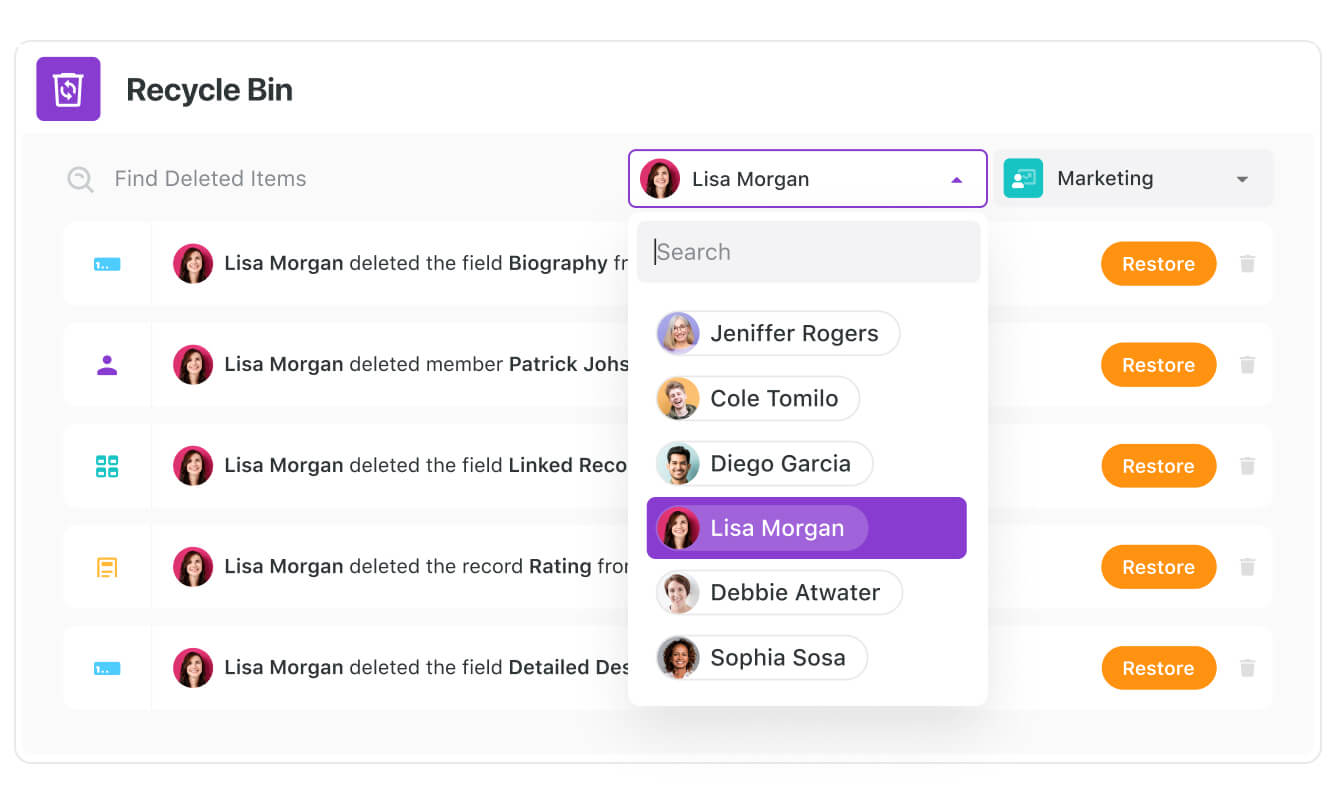The width and height of the screenshot is (1340, 804).
Task: Click 'deleted the record Rating' text
Action: [470, 567]
